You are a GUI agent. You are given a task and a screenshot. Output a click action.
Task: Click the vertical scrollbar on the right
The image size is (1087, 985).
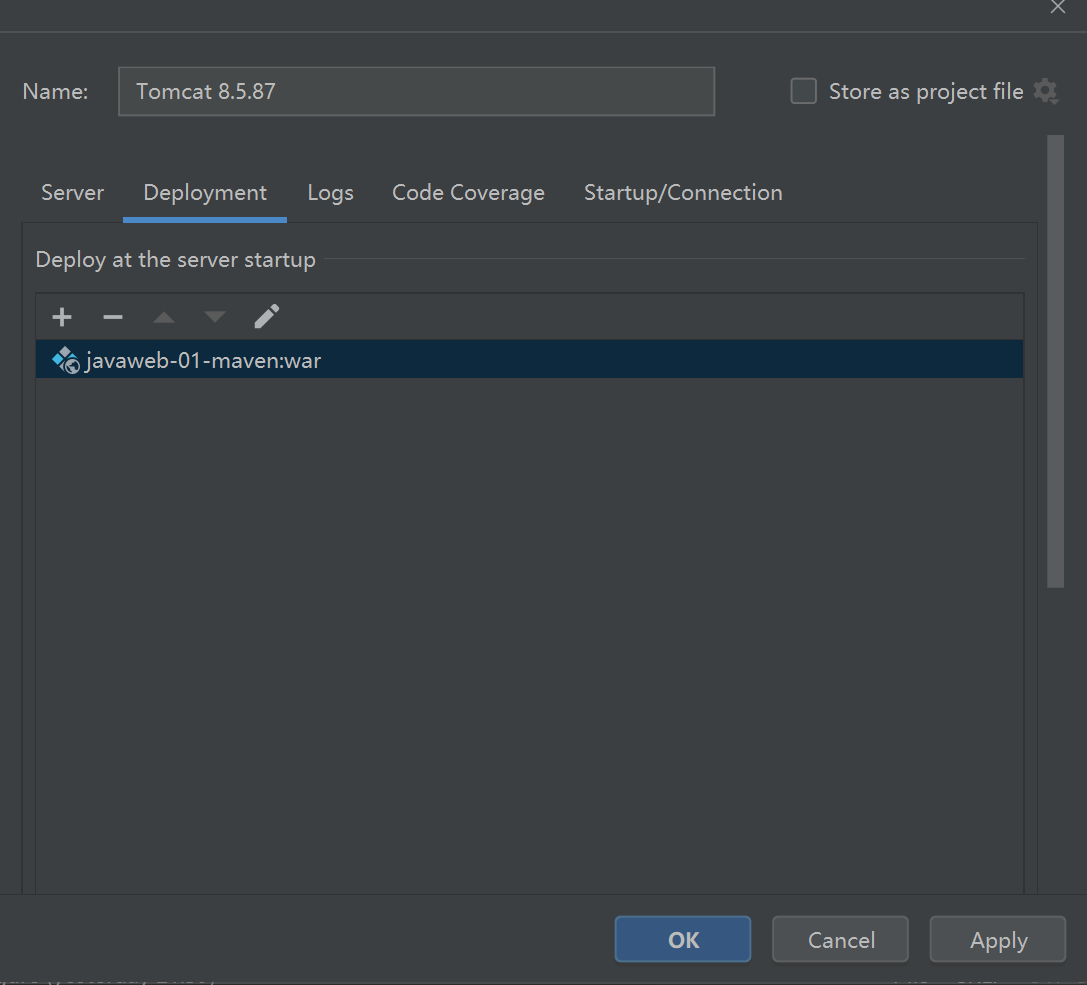(1056, 361)
